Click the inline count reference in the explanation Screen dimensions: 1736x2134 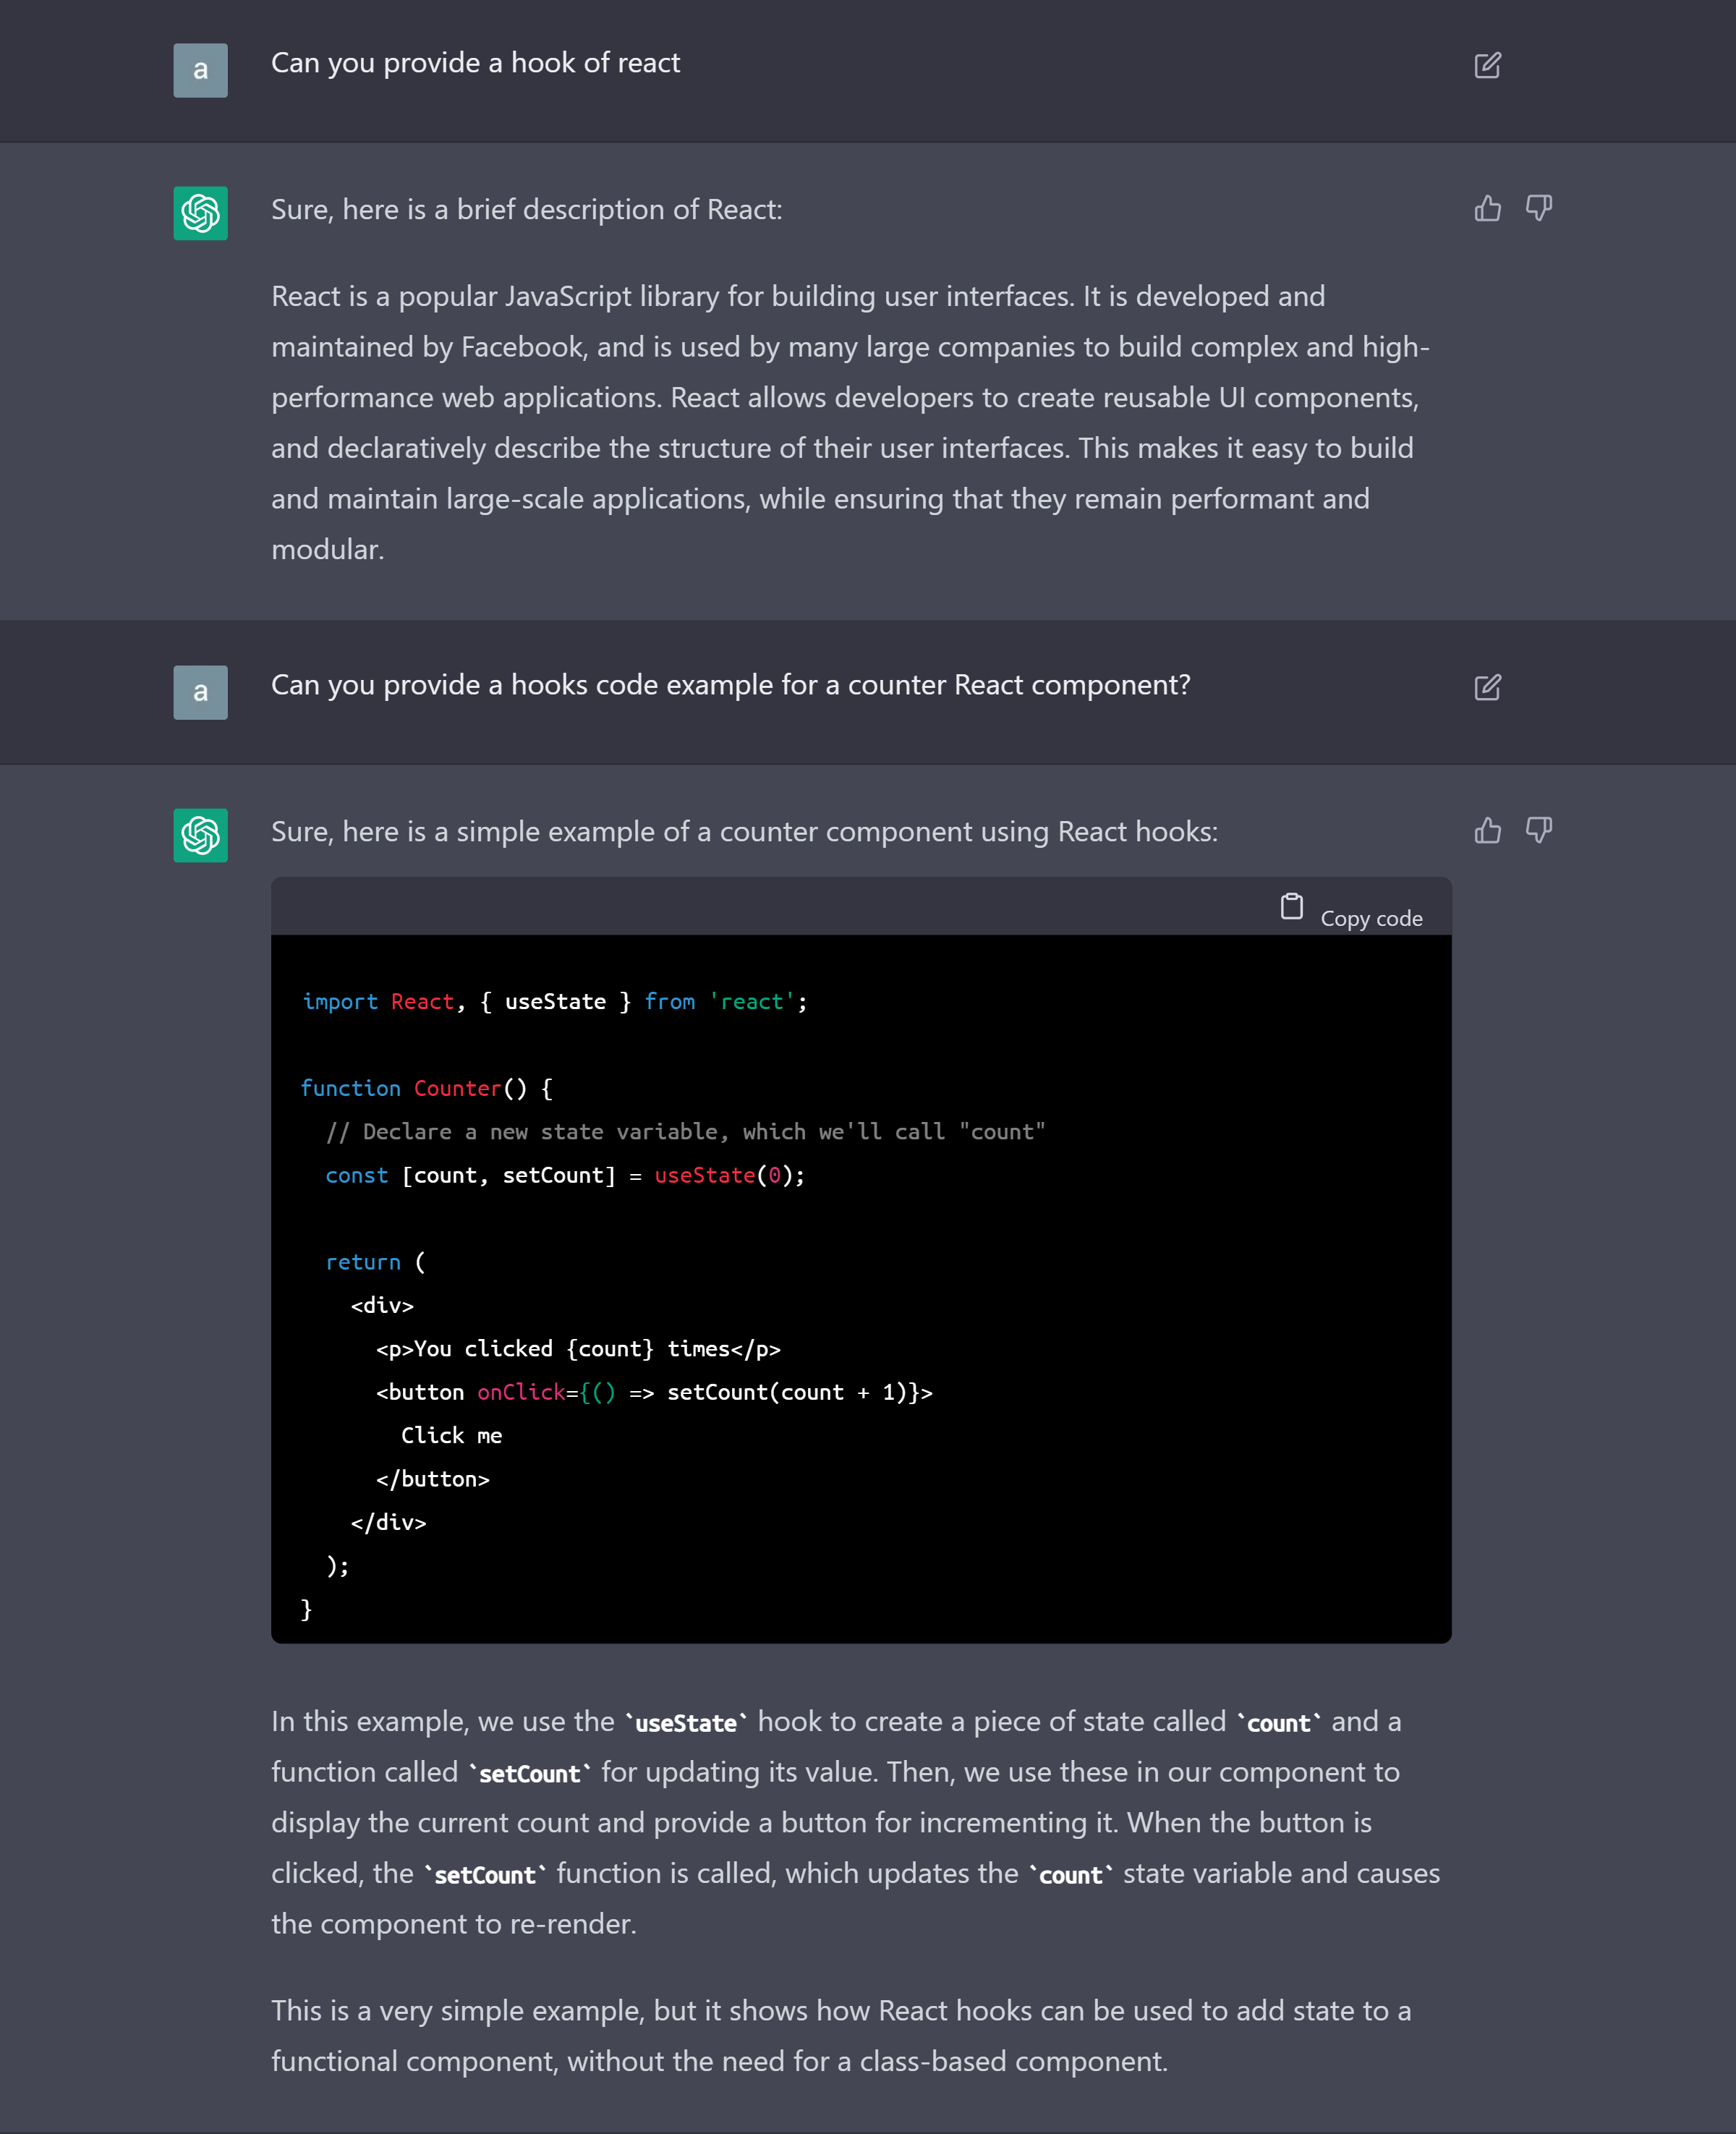(x=1279, y=1722)
